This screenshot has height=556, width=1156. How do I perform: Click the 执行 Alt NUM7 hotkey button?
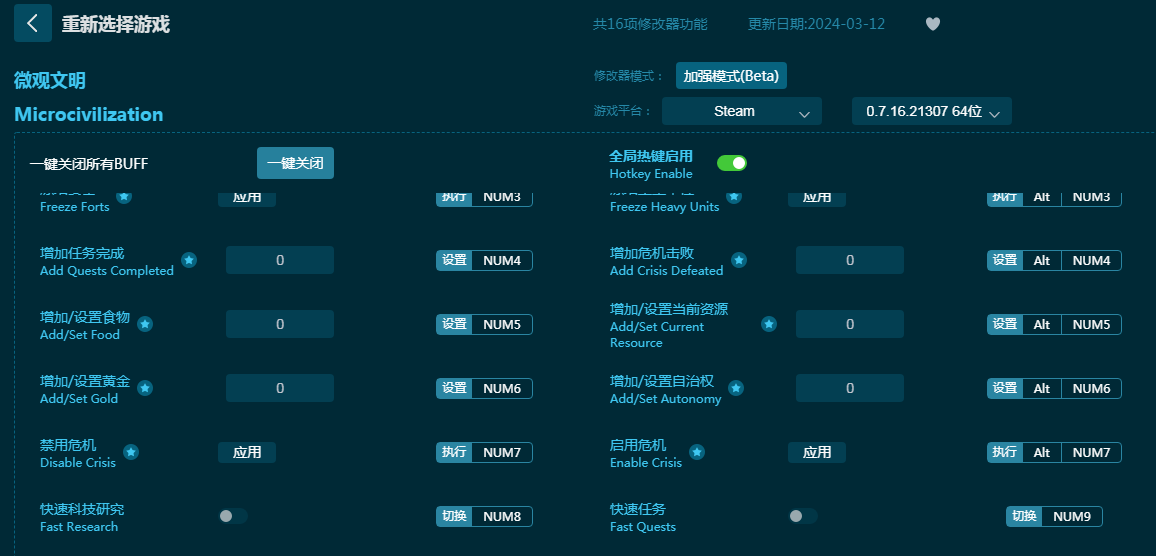[1054, 452]
